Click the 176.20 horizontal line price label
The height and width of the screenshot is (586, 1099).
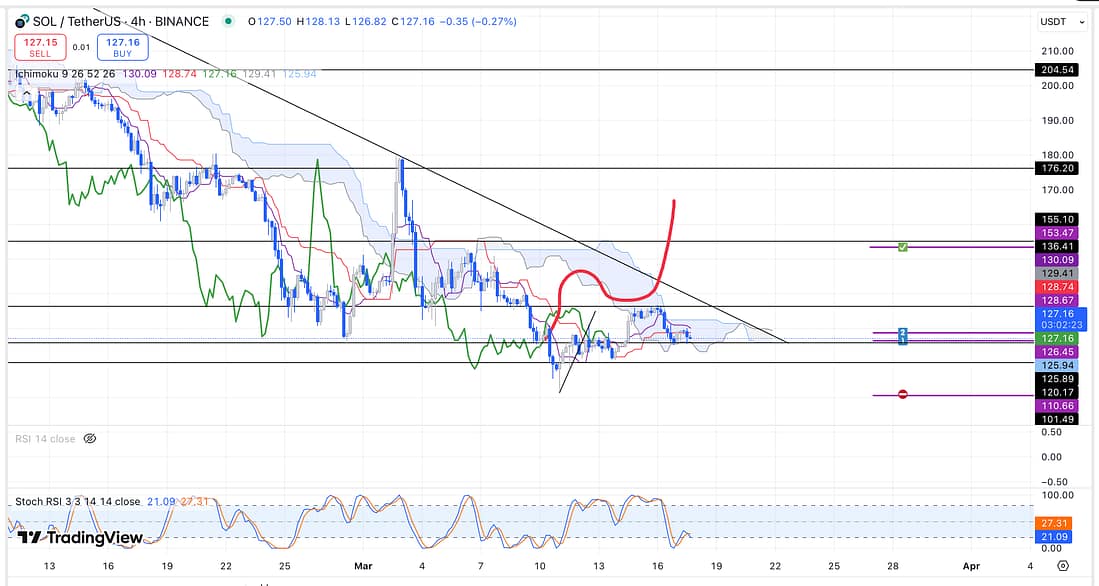click(x=1057, y=168)
